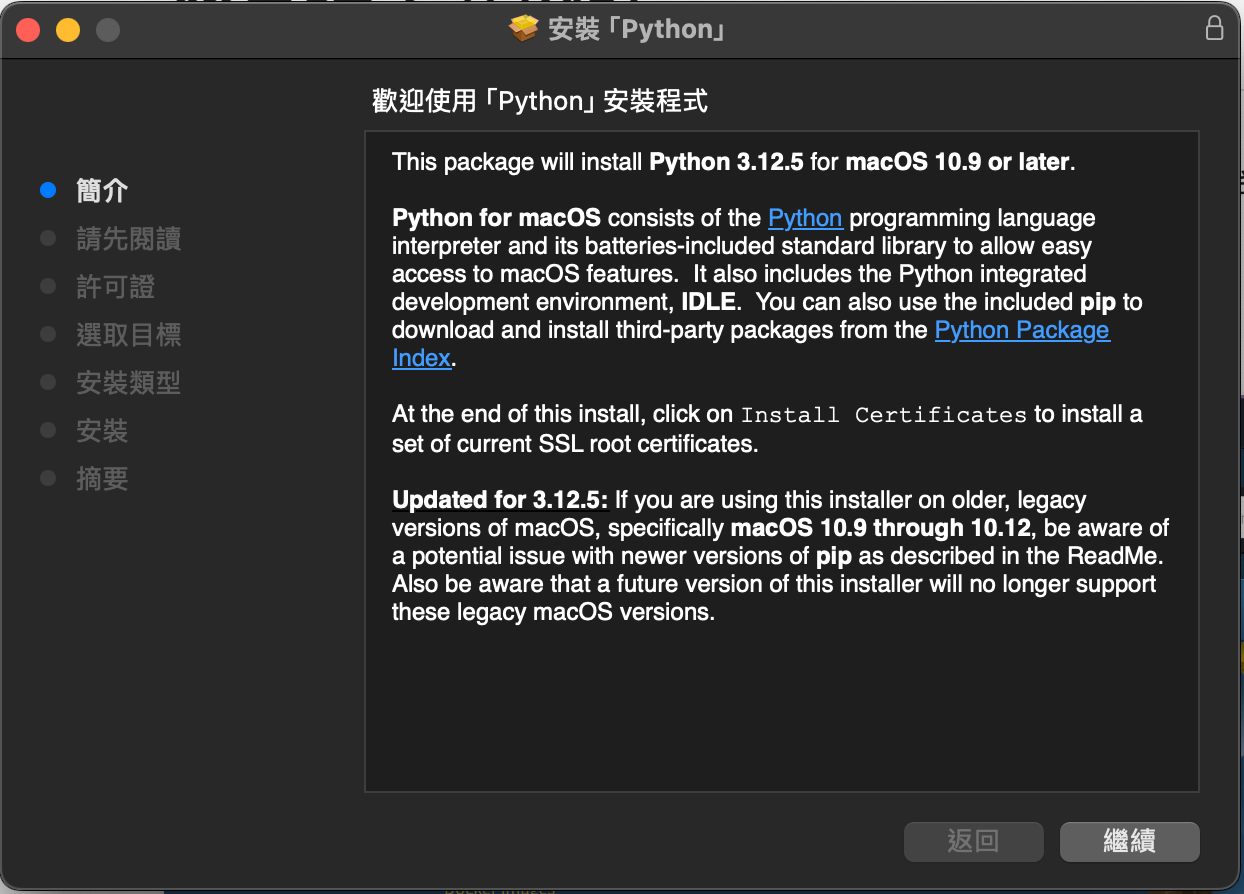Select the 許可證 step in sidebar
The image size is (1244, 894).
[x=115, y=287]
